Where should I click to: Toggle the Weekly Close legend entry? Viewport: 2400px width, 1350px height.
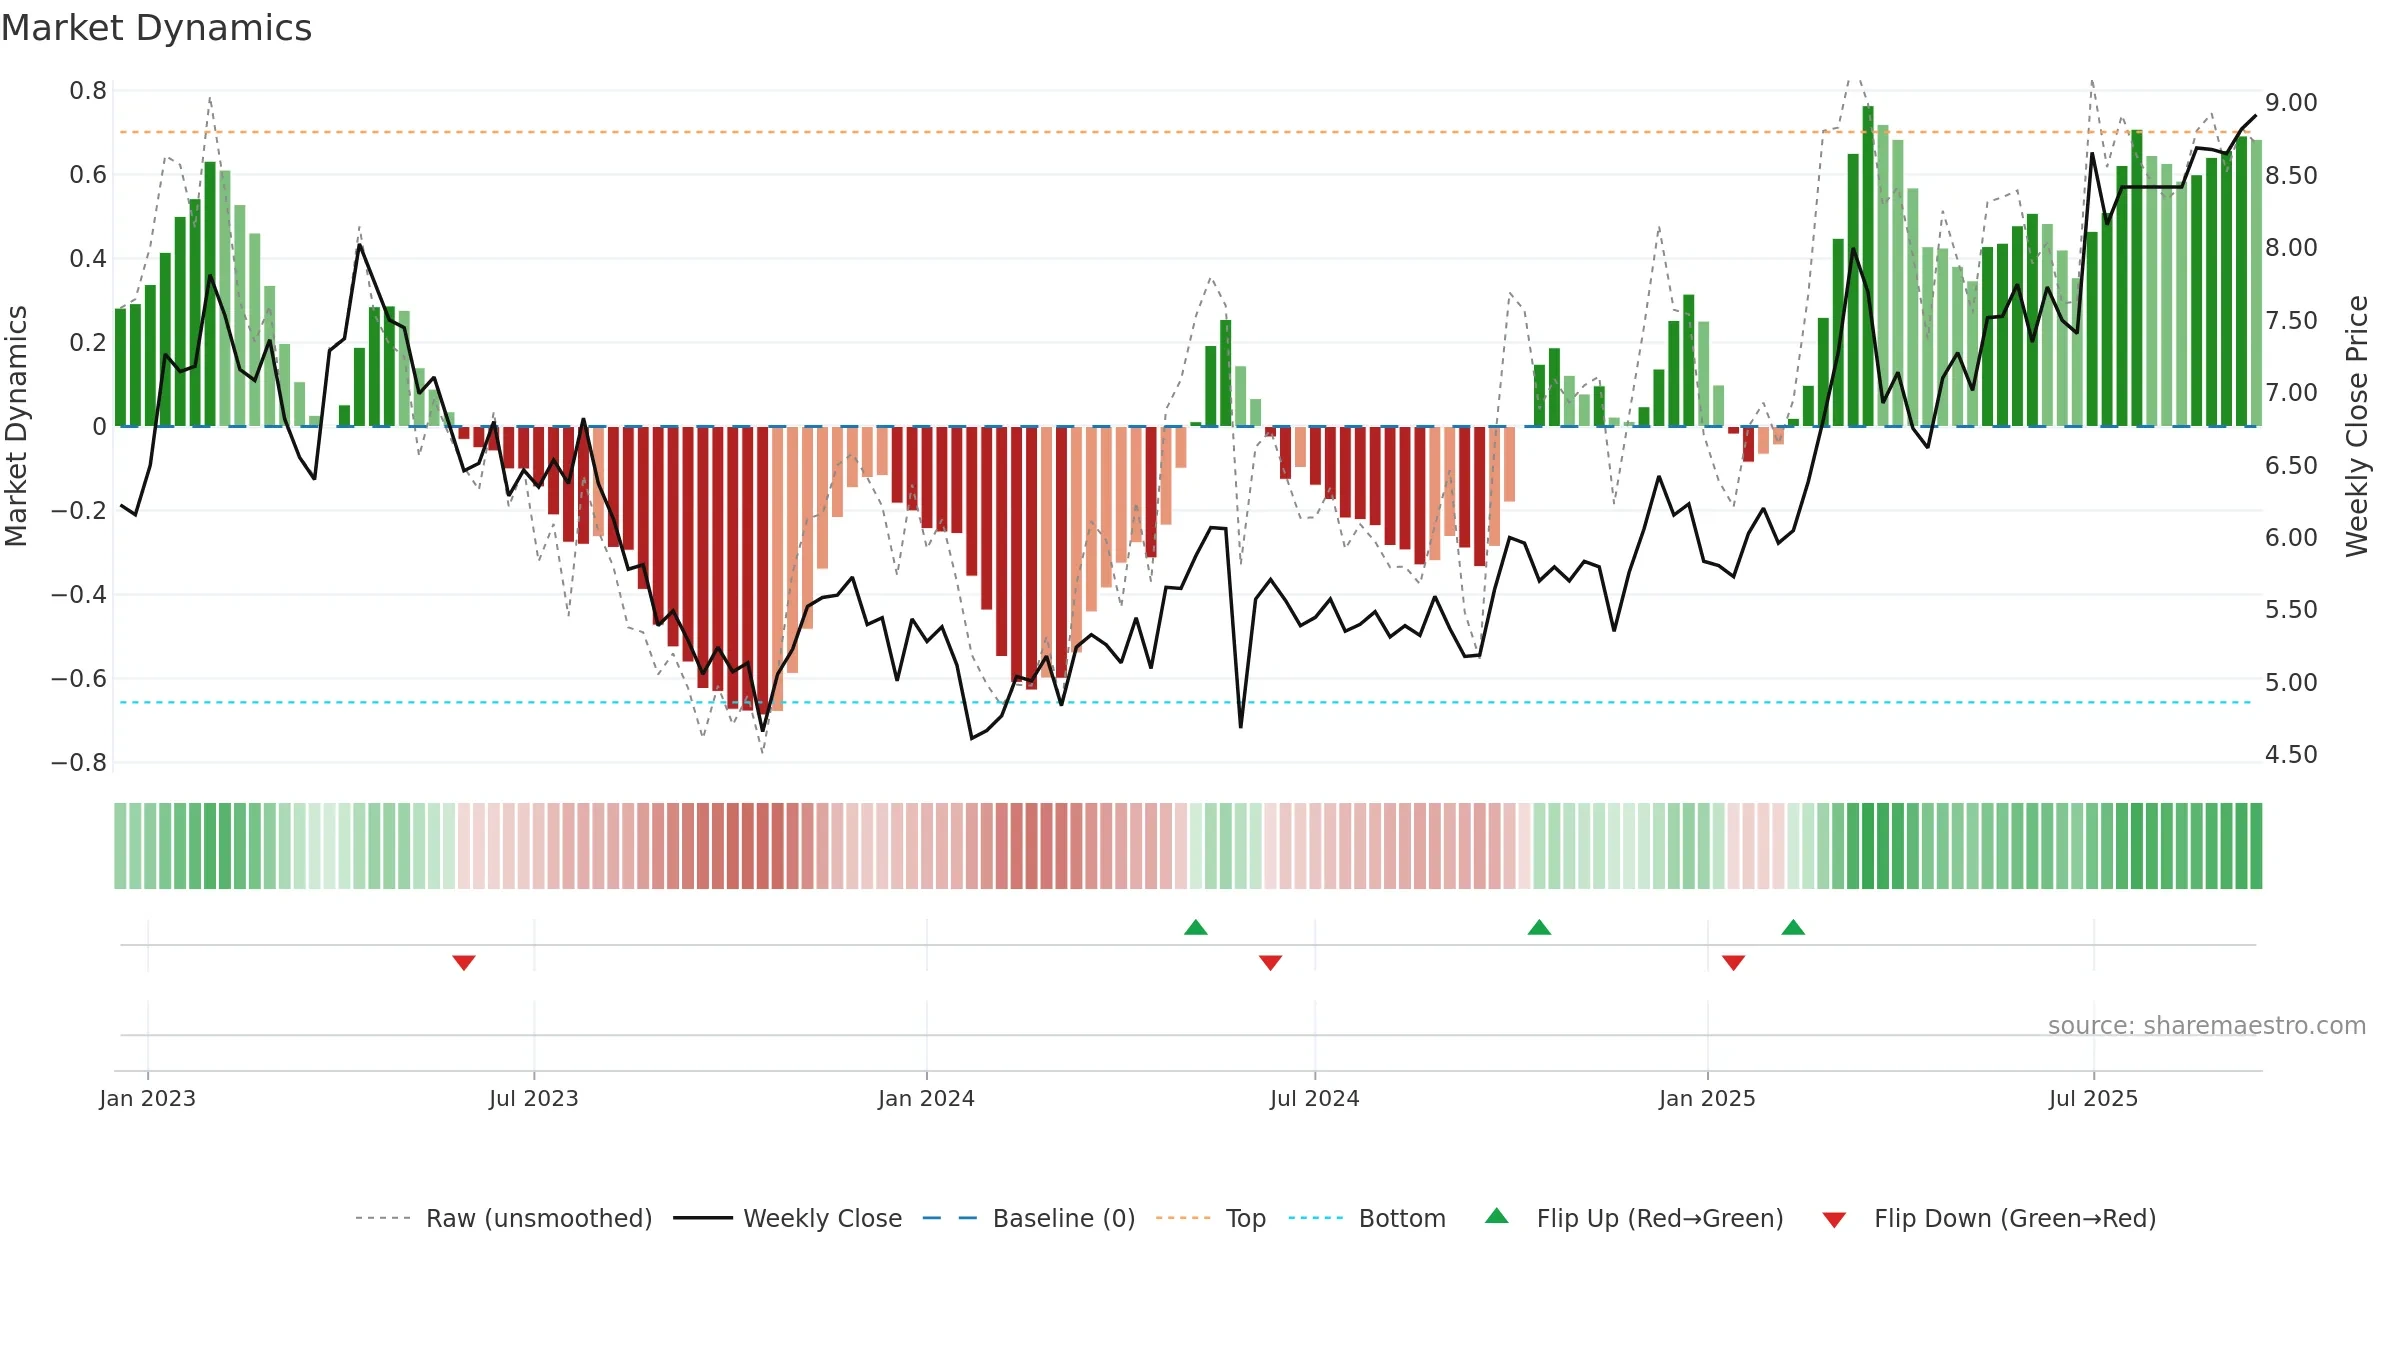787,1218
